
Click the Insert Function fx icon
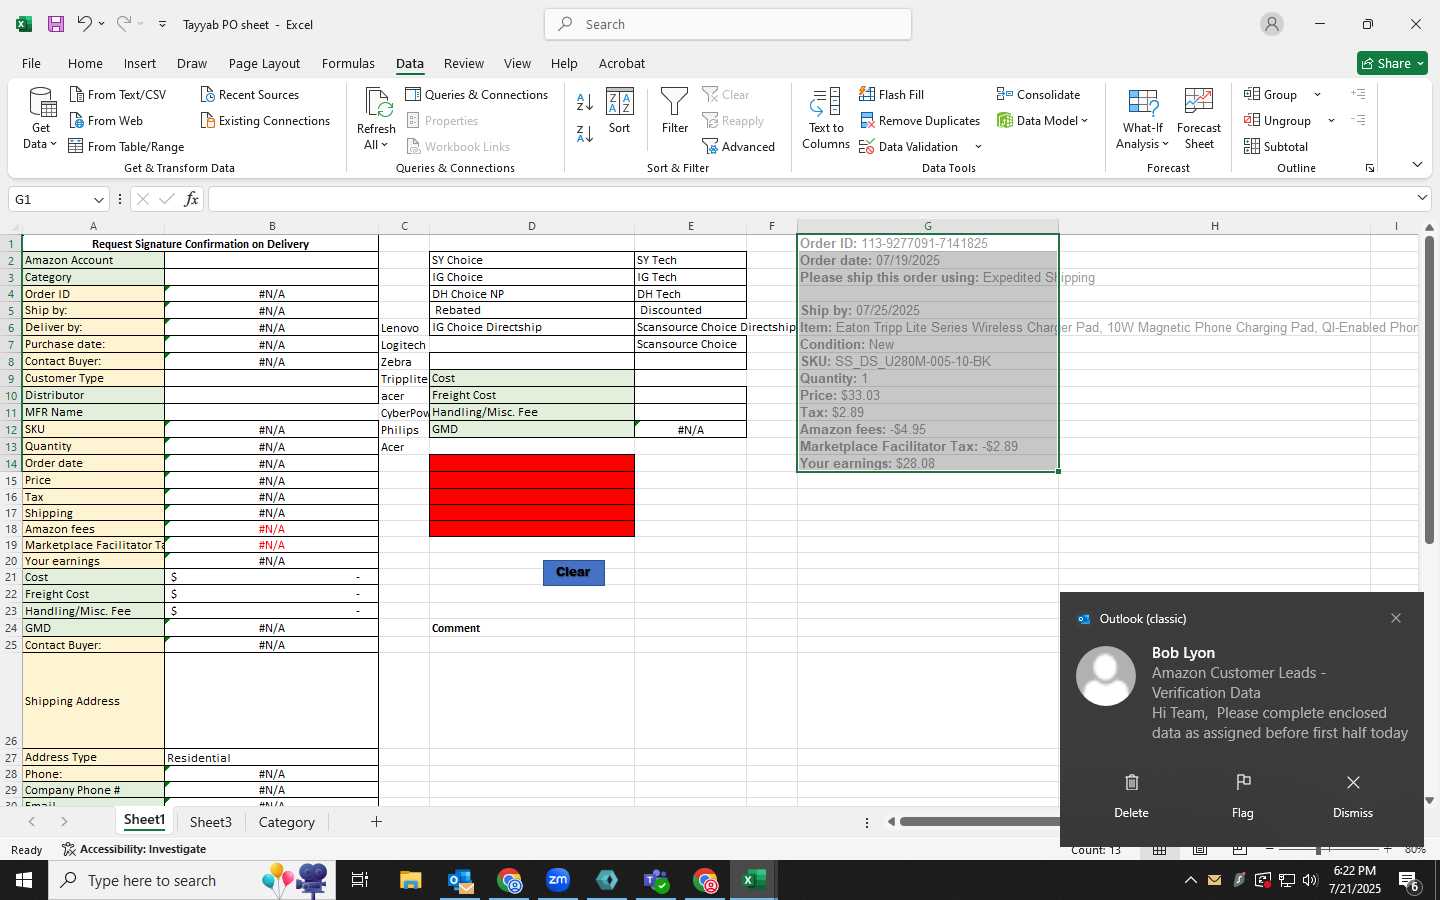[x=191, y=199]
